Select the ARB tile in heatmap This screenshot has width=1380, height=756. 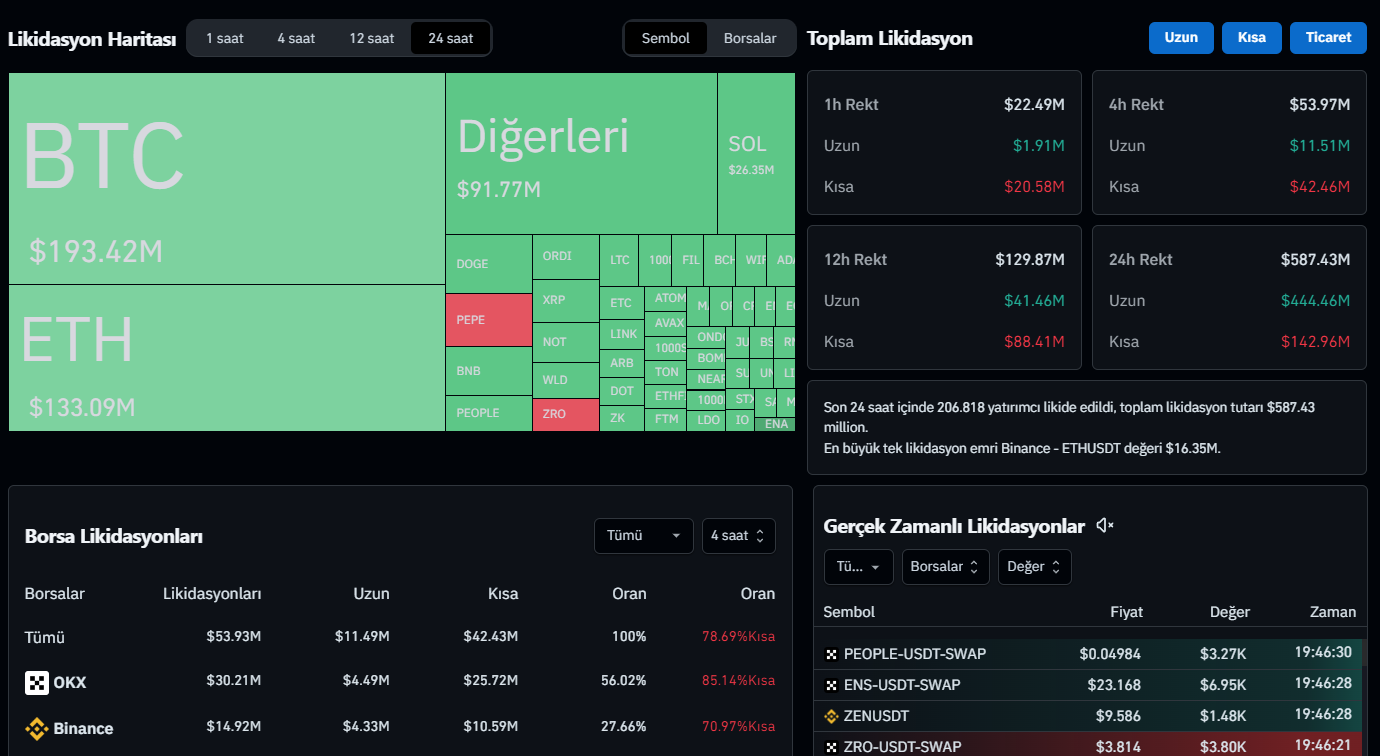click(x=622, y=363)
